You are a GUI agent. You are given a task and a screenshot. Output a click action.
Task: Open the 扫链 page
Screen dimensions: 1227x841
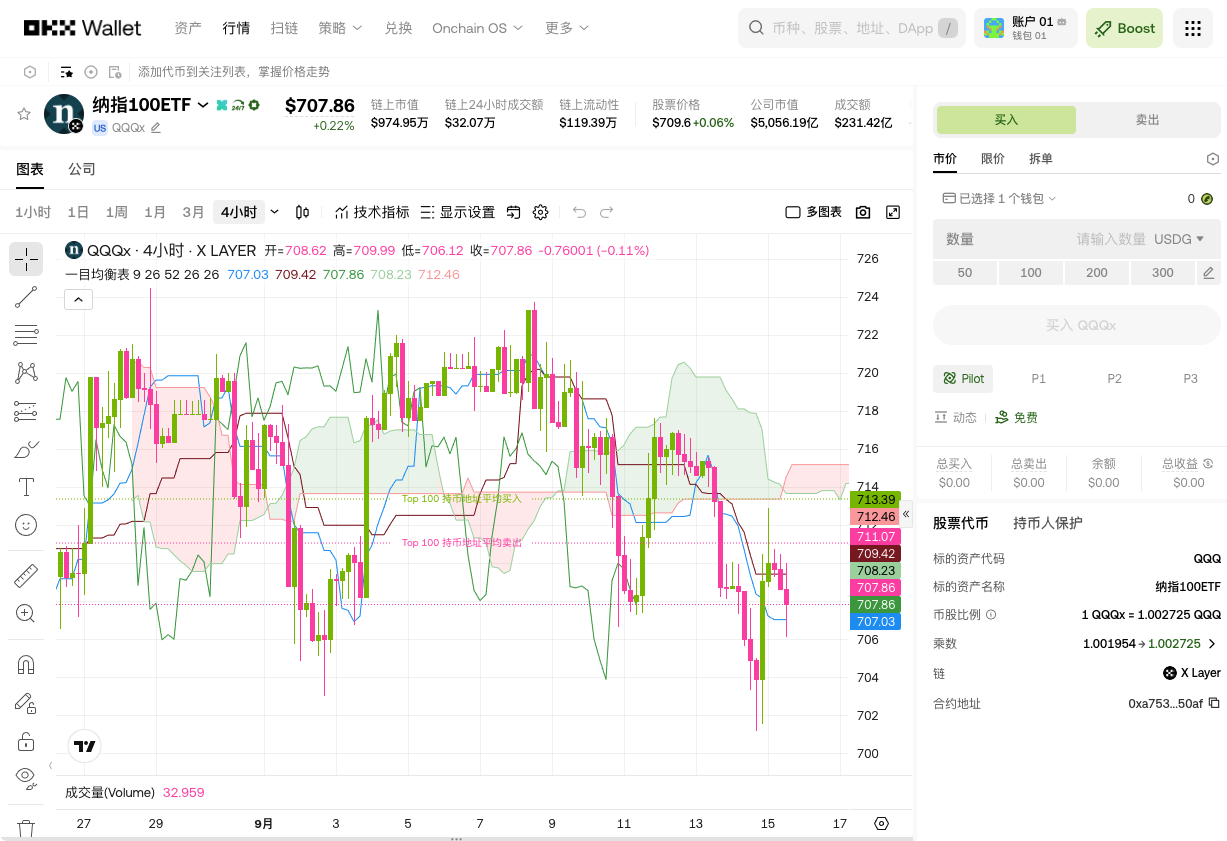(x=284, y=28)
